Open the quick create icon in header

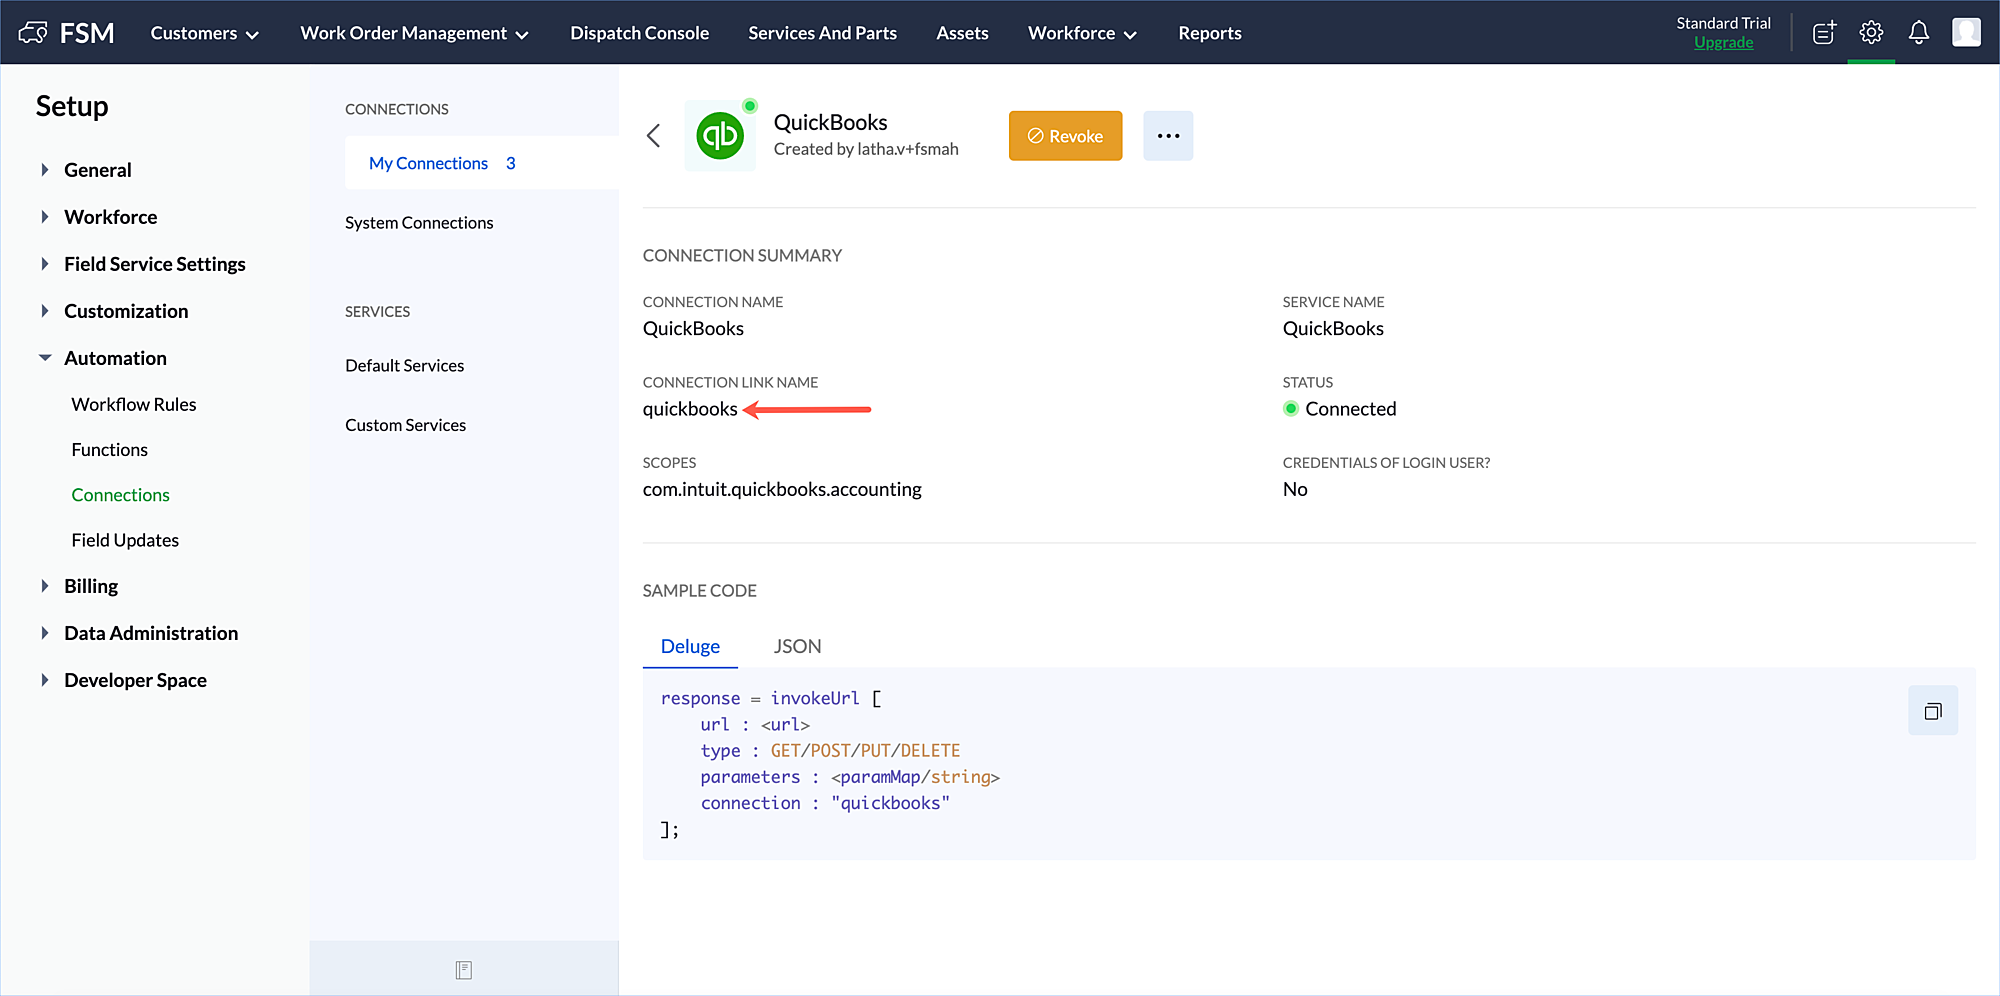coord(1824,33)
